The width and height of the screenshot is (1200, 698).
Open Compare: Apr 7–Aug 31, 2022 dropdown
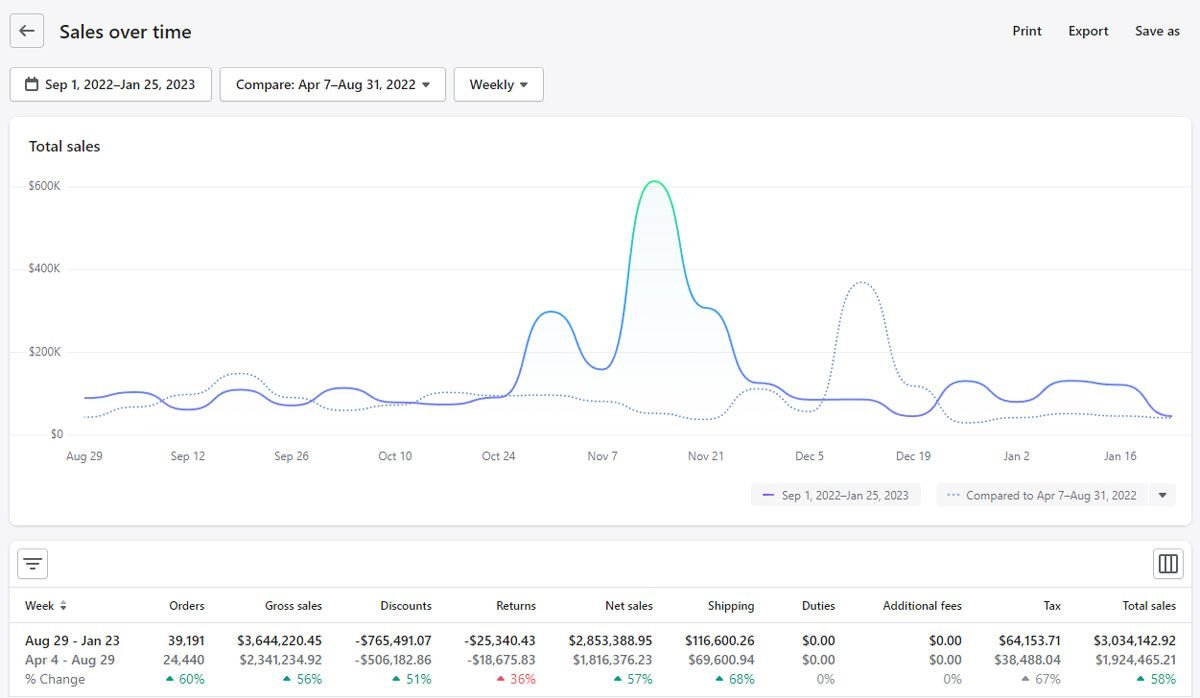click(333, 85)
